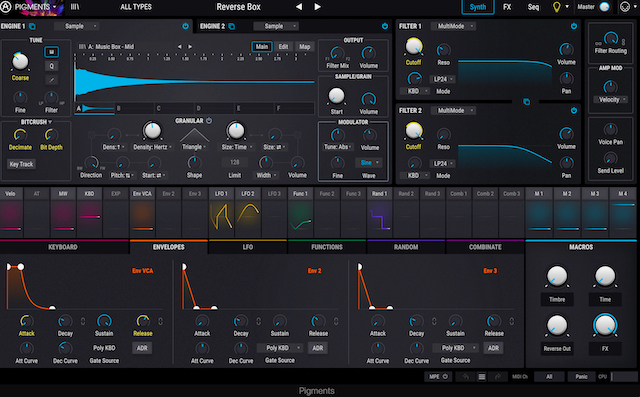Open Filter 2 LP24 mode dropdown

pos(443,164)
